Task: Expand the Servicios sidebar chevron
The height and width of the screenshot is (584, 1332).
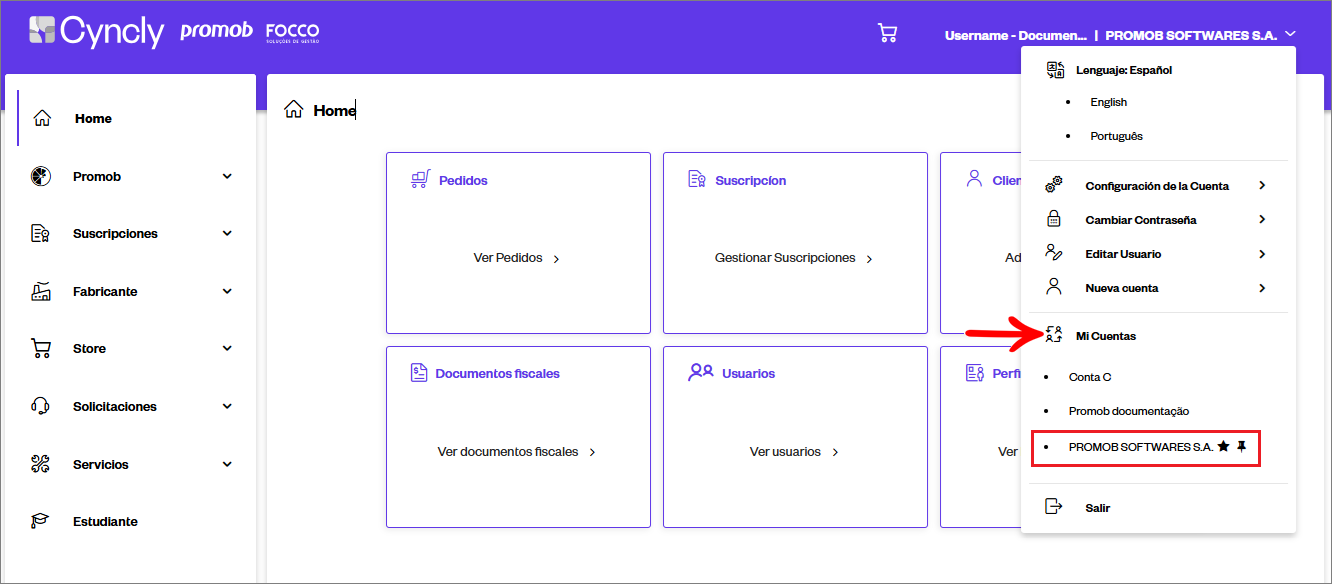Action: [x=227, y=464]
